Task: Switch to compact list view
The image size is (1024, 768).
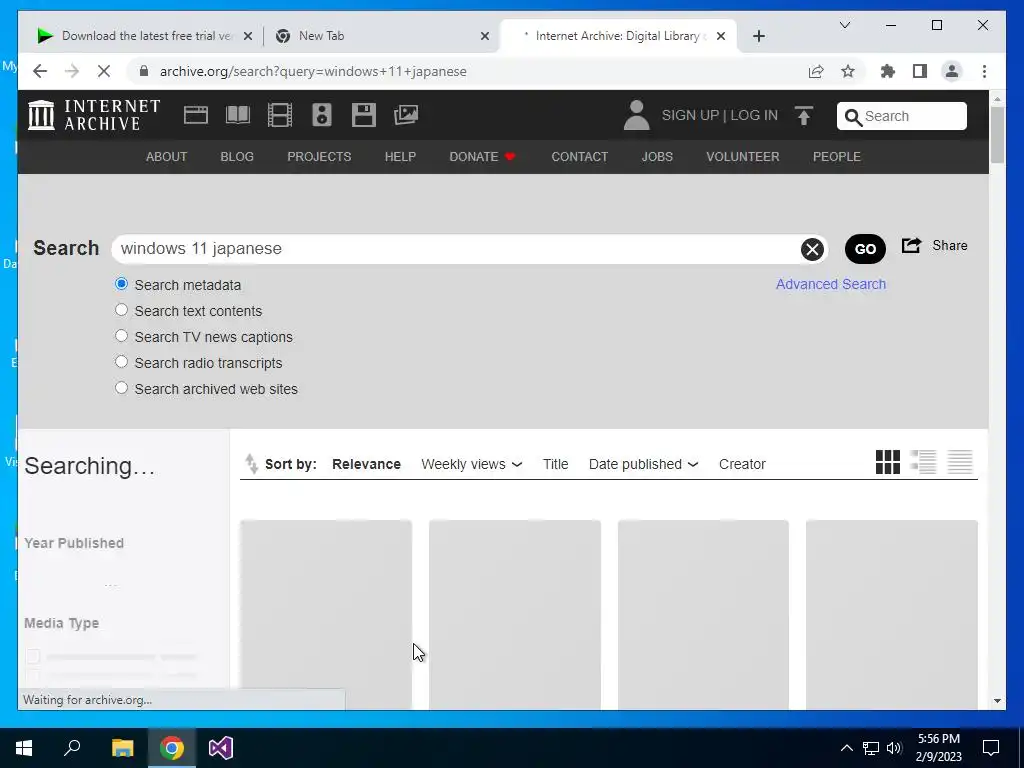Action: [x=960, y=462]
